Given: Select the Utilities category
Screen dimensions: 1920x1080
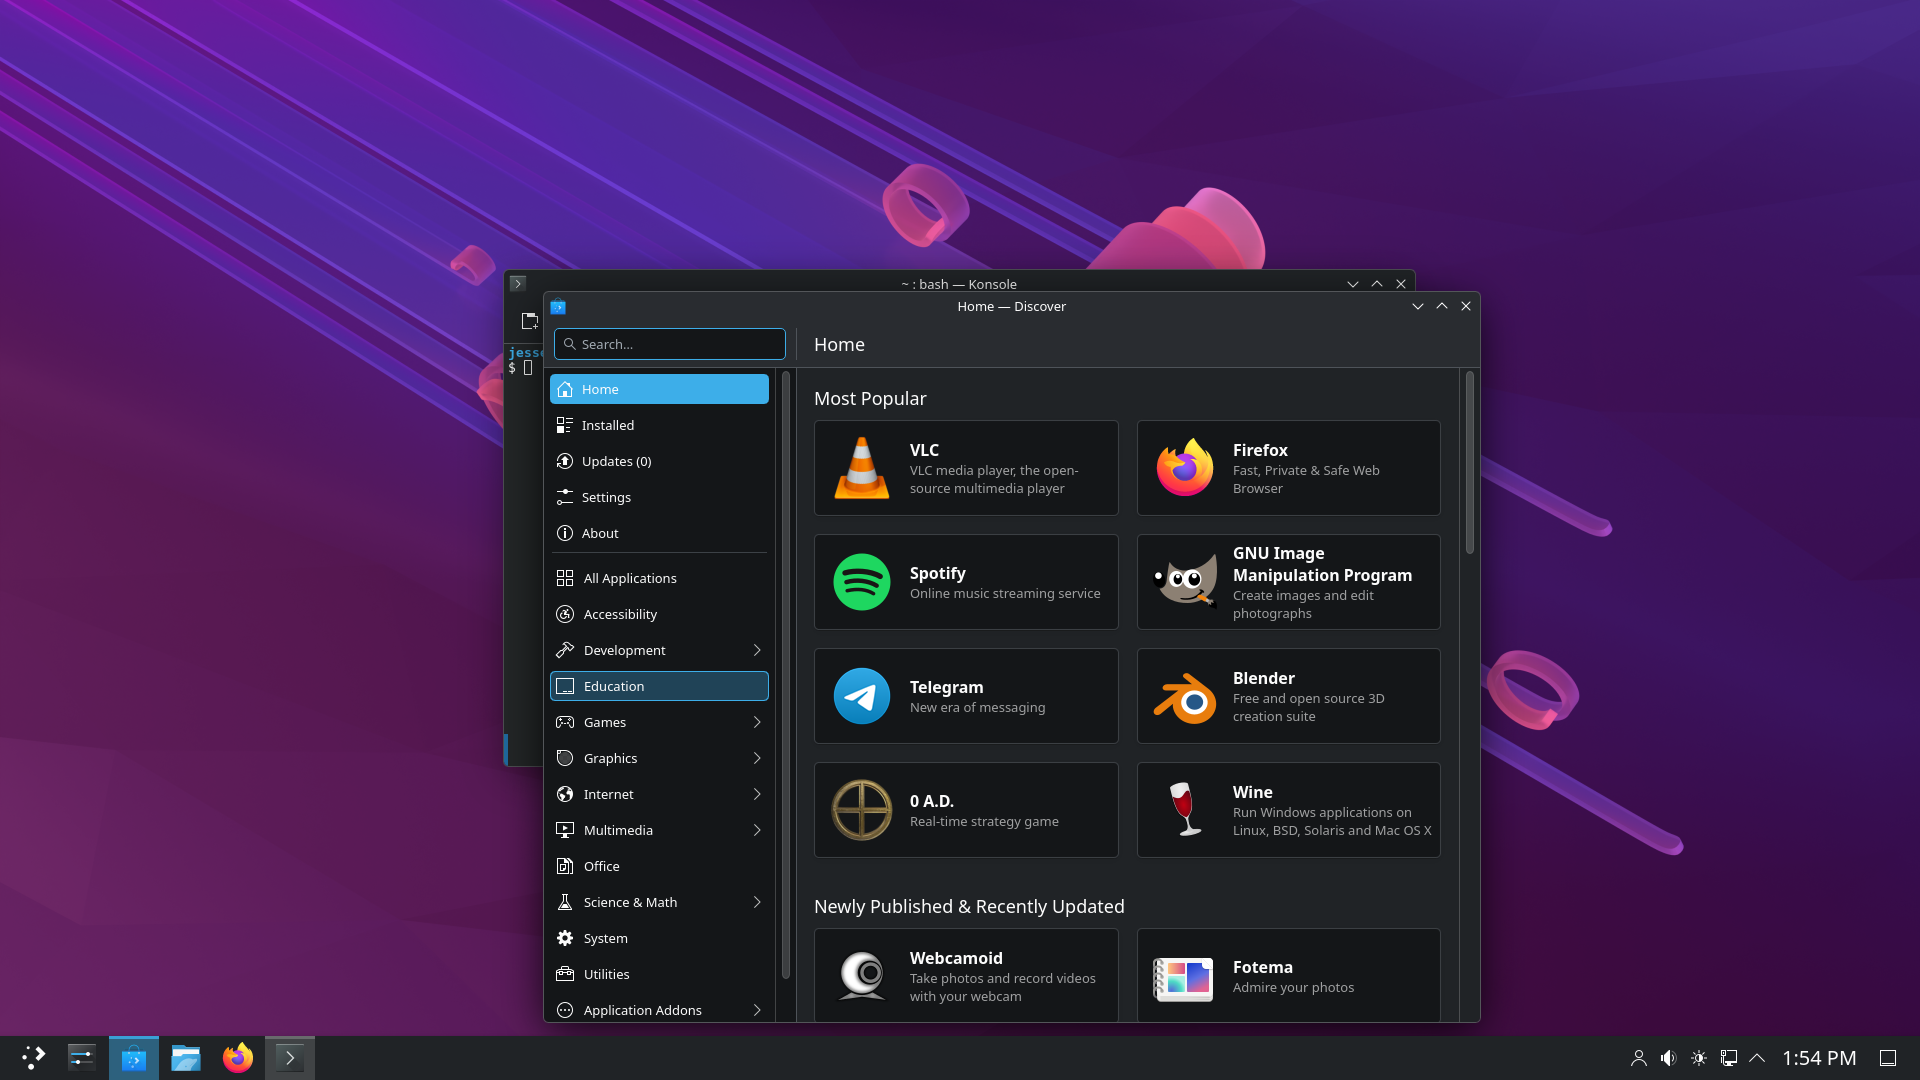Looking at the screenshot, I should point(659,974).
